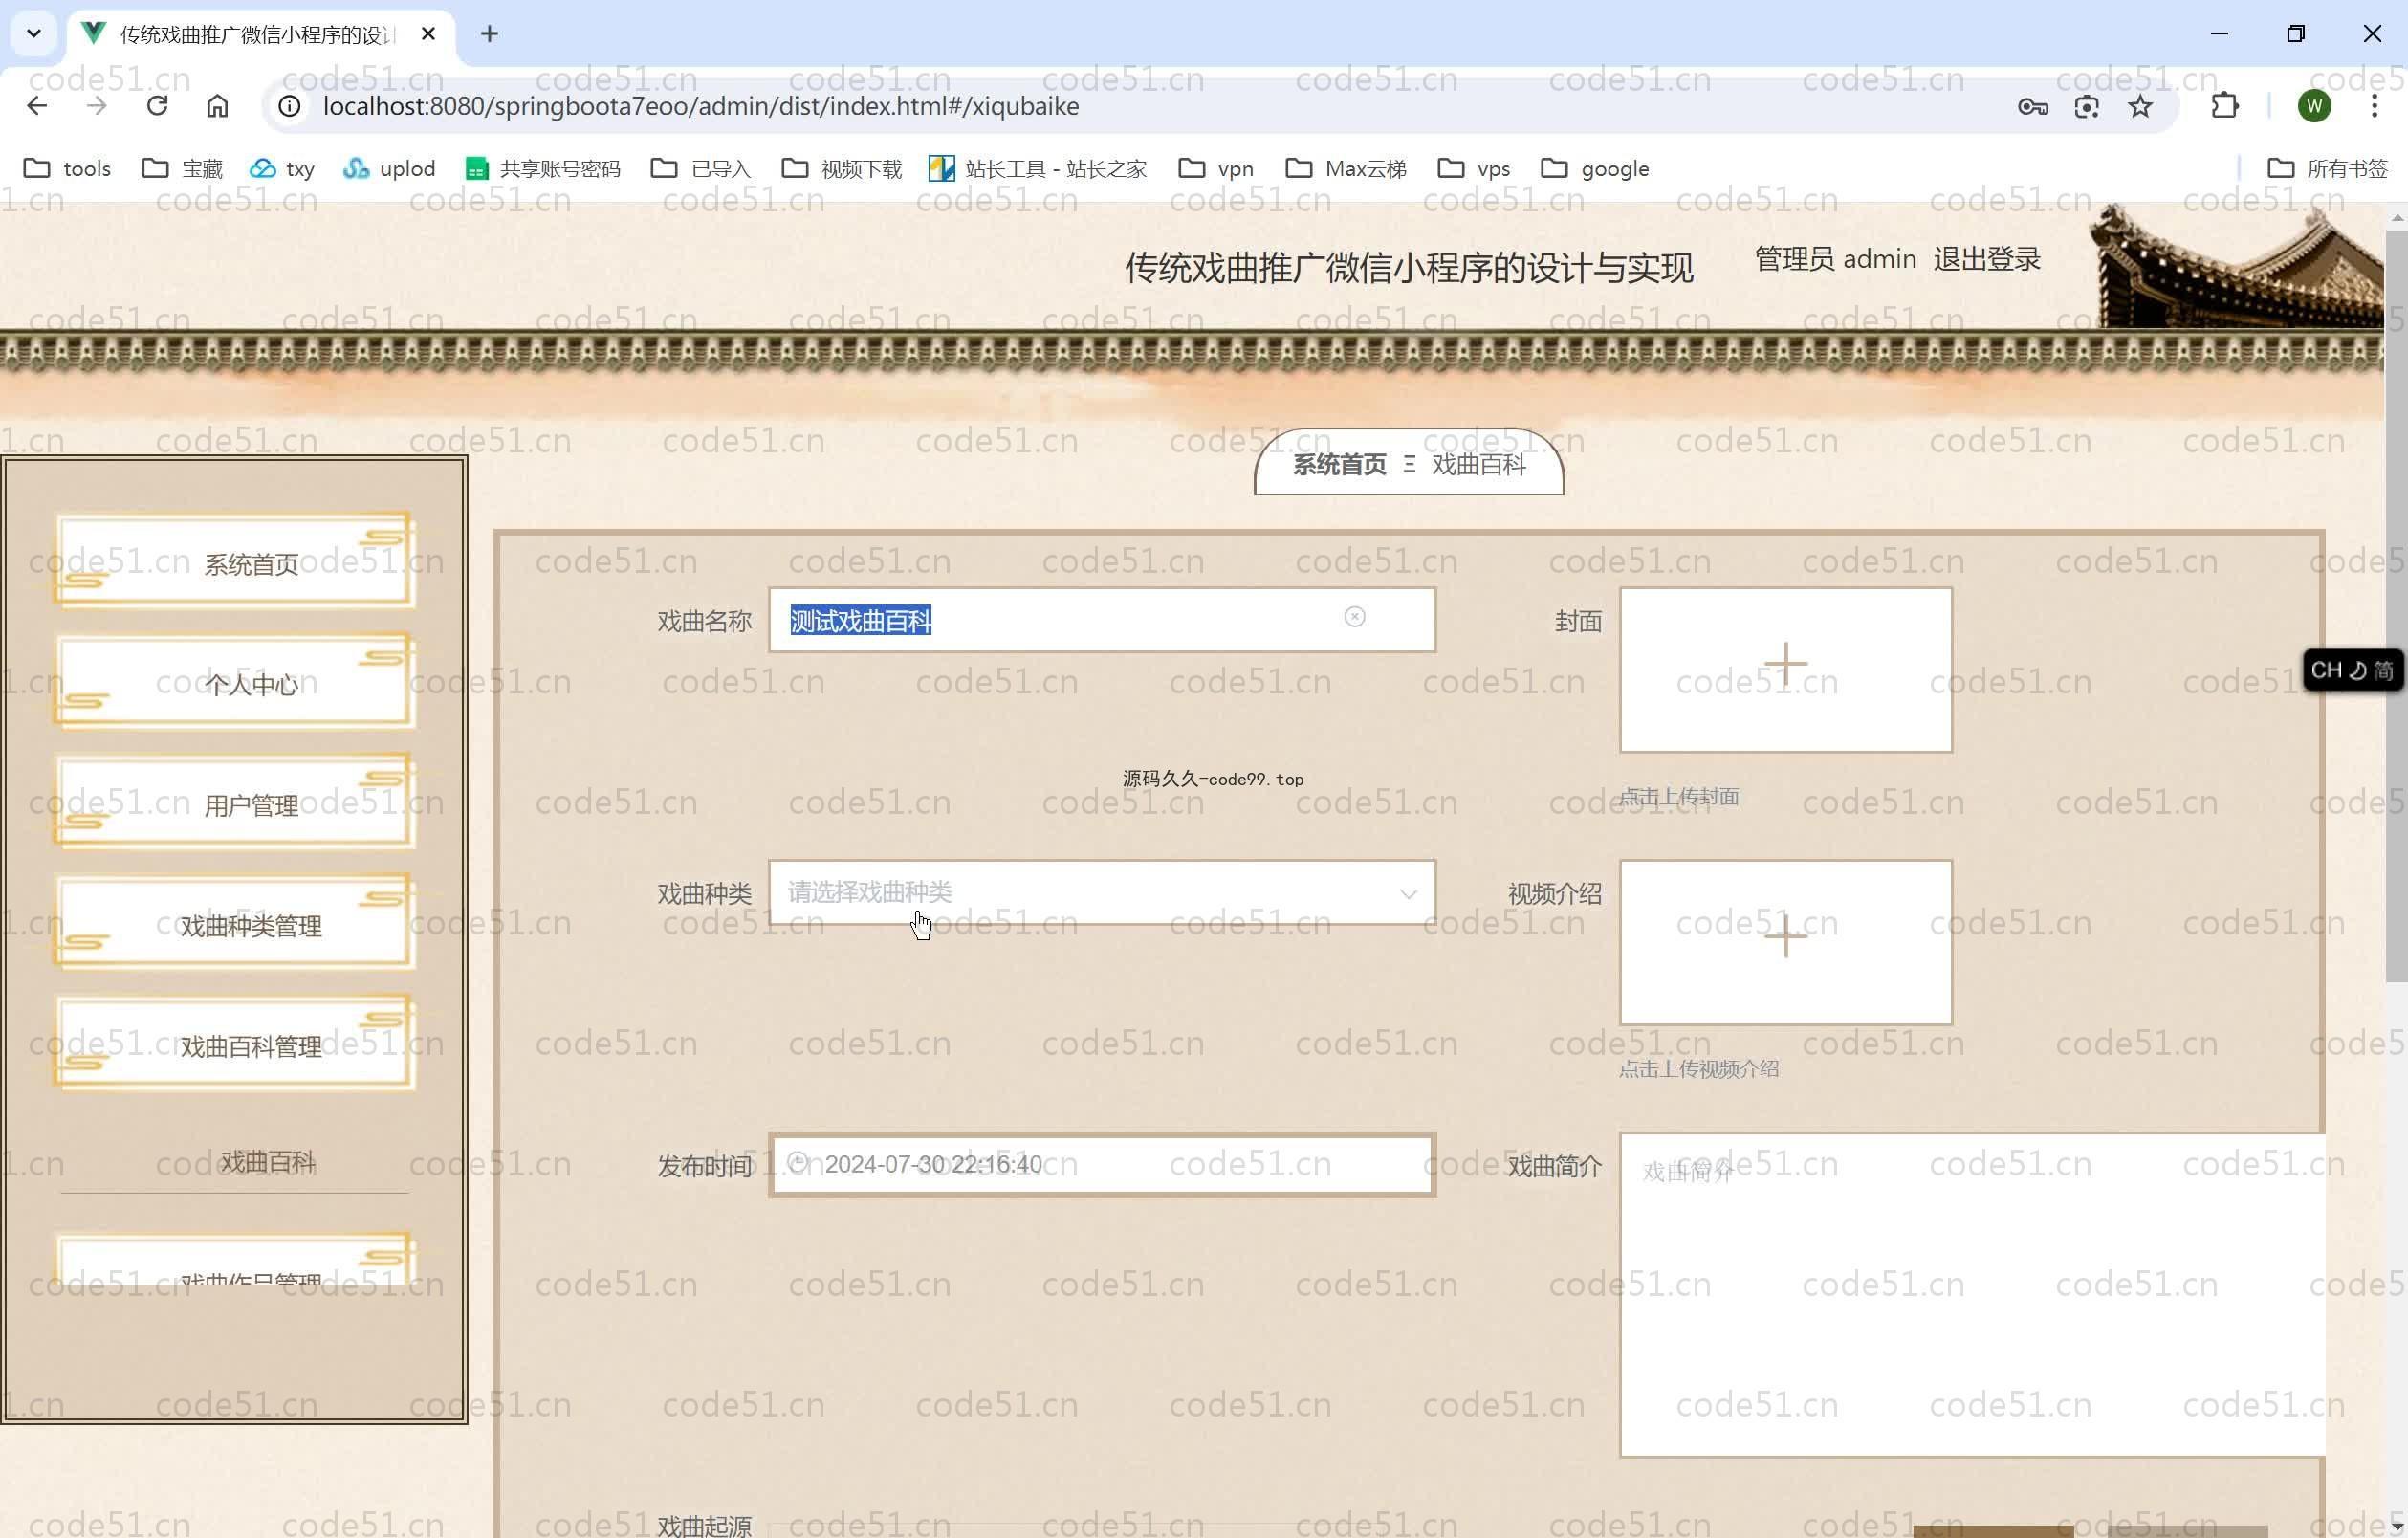Viewport: 2408px width, 1538px height.
Task: Click the 点击上传封面 hint text
Action: pos(1680,796)
